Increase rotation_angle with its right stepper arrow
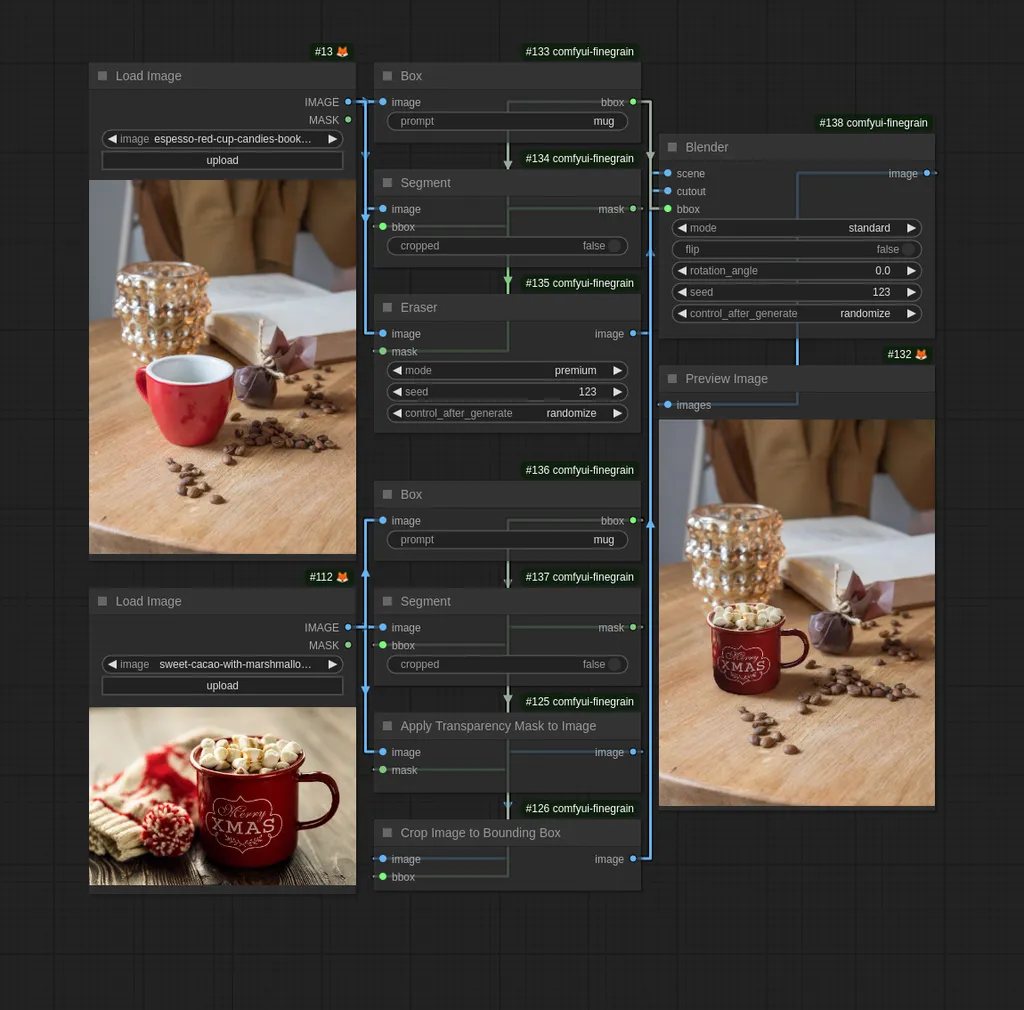This screenshot has width=1024, height=1010. click(x=911, y=270)
